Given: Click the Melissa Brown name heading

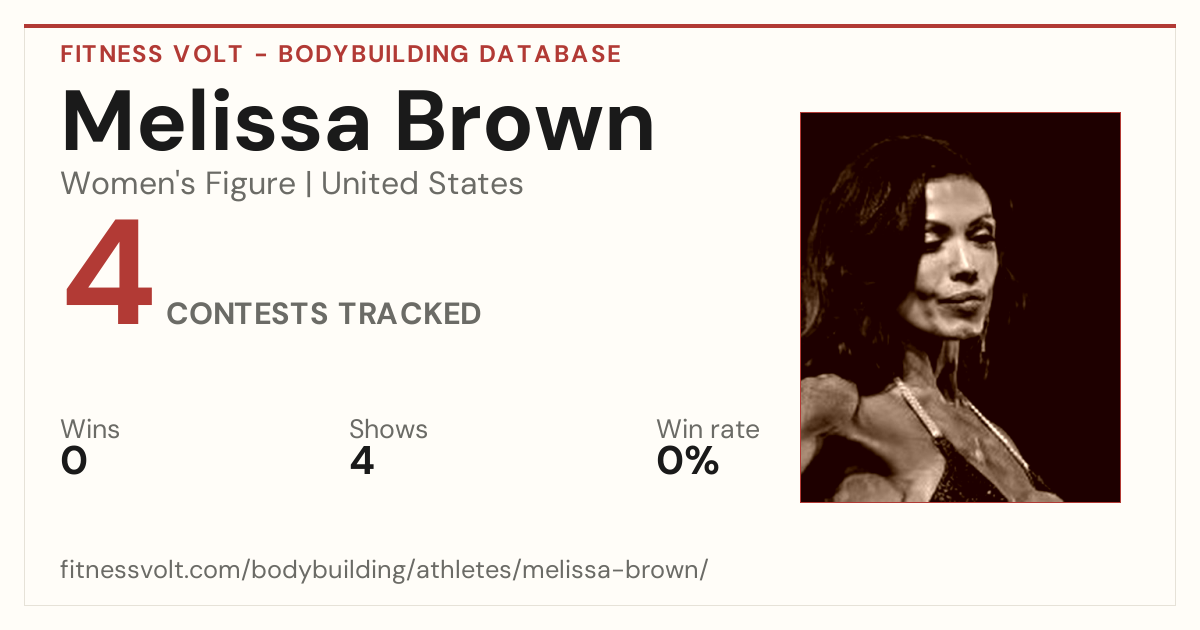Looking at the screenshot, I should (358, 122).
